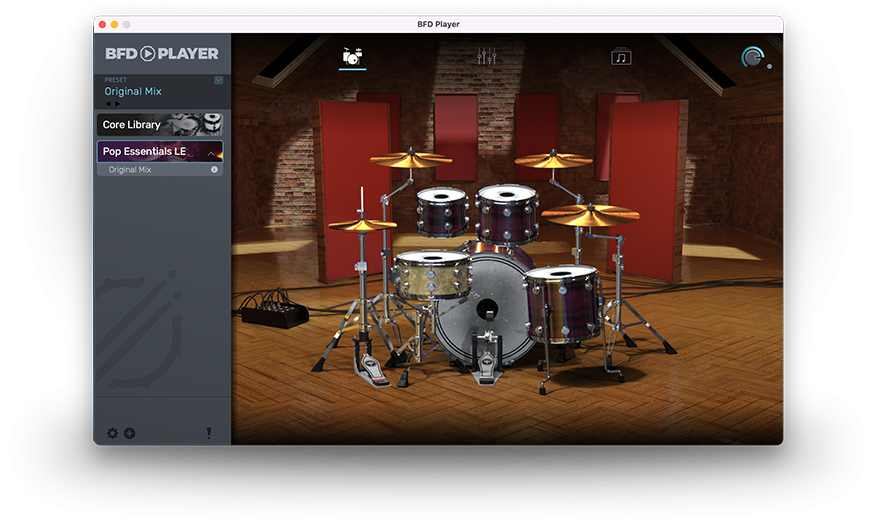Click the Original Mix preset name
The width and height of the screenshot is (876, 524).
pos(133,92)
